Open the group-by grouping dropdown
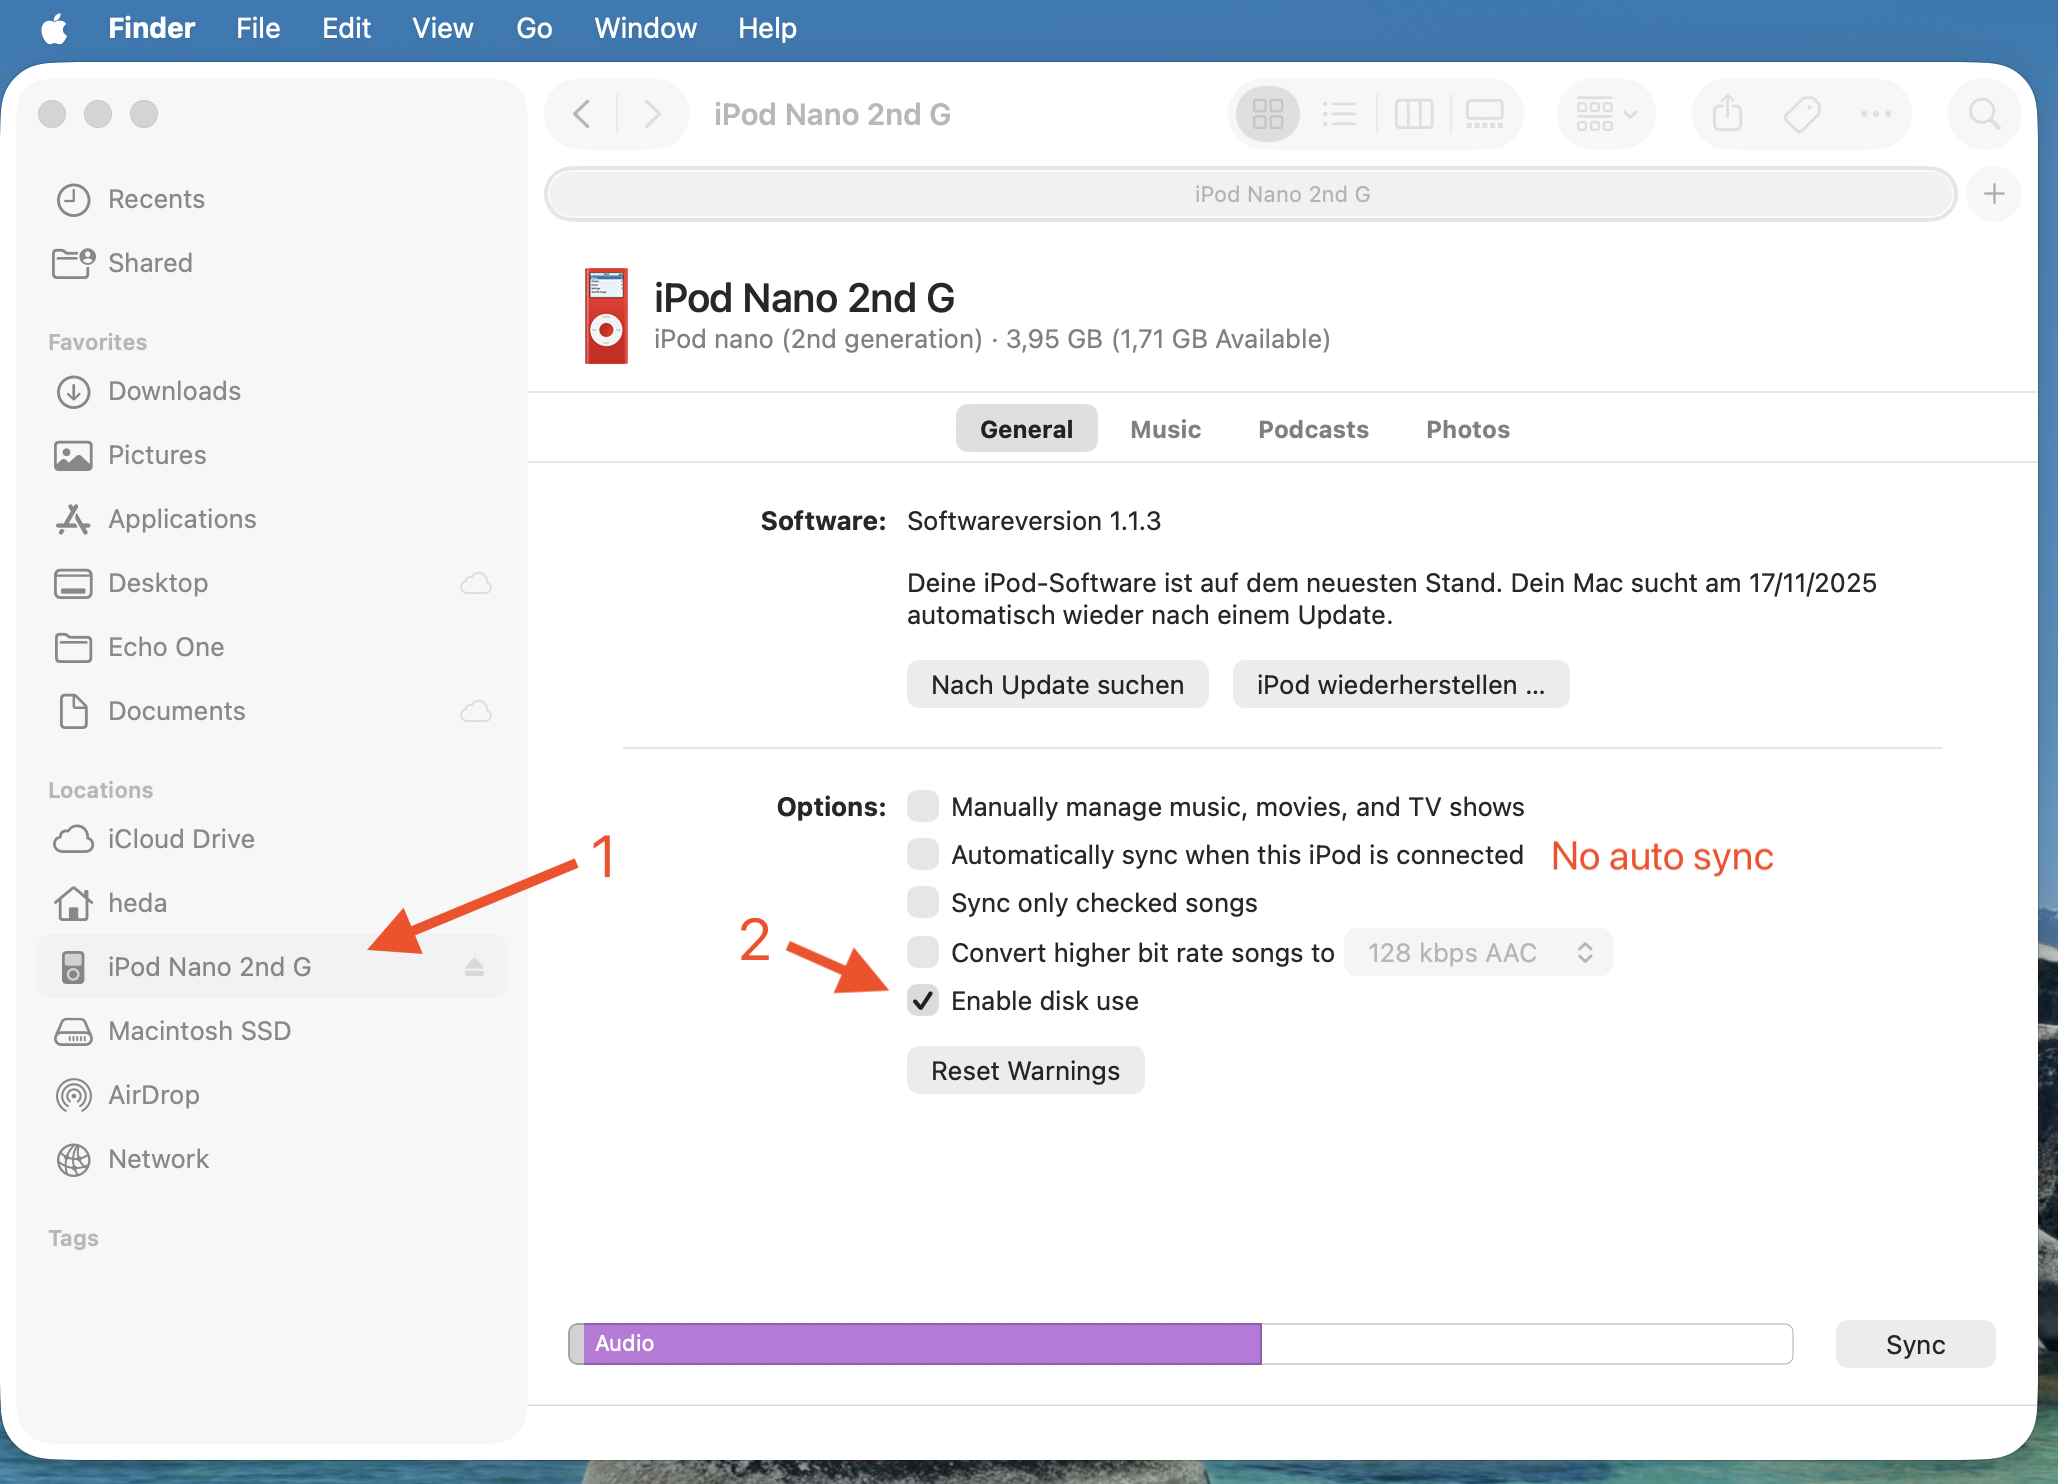Viewport: 2058px width, 1484px height. [x=1606, y=114]
